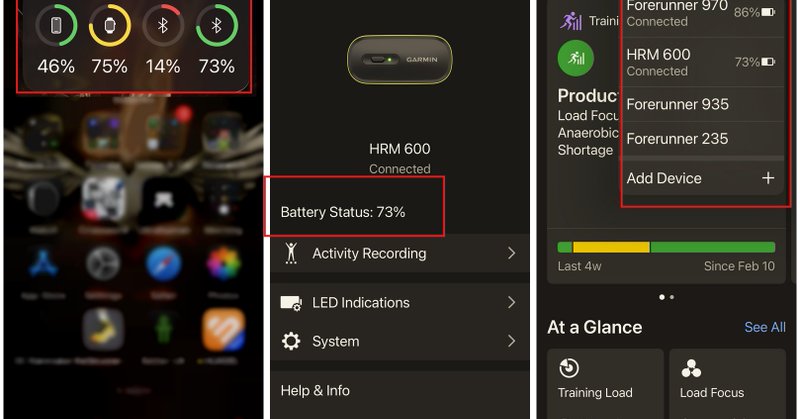Select Forerunner 935 from the device list

coord(702,104)
